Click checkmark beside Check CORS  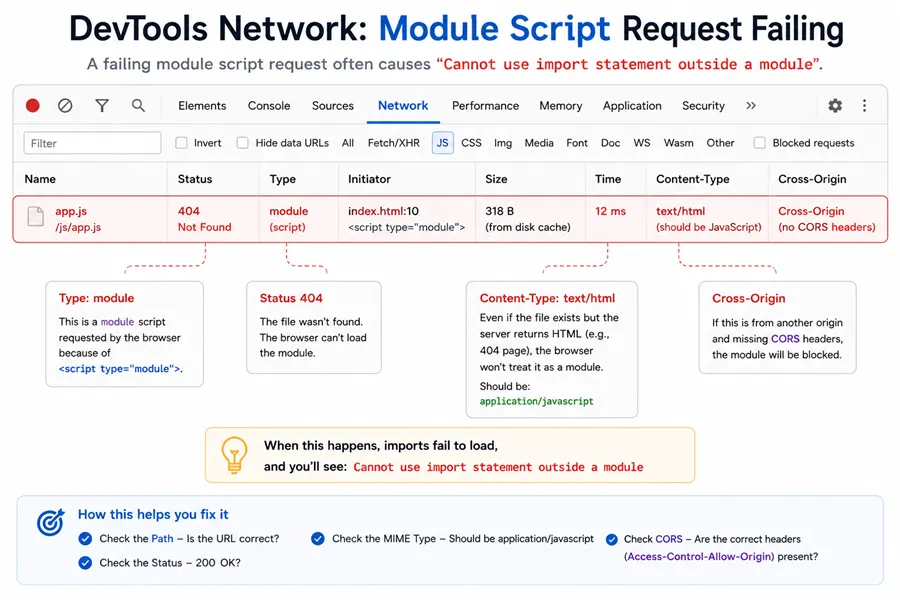coord(612,539)
